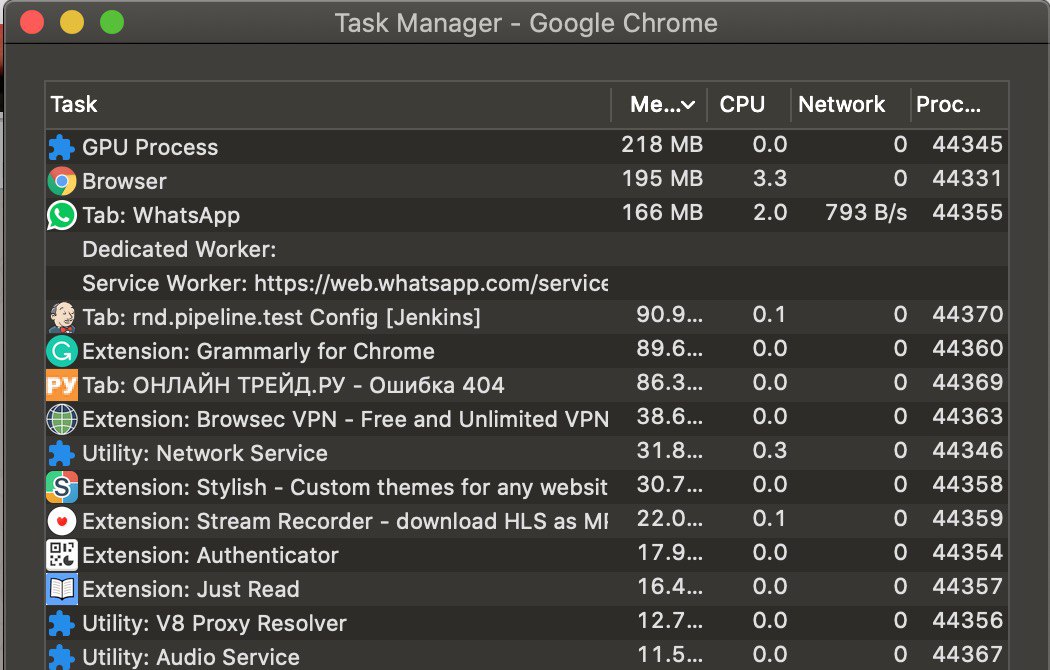Click process ID 44357

968,587
